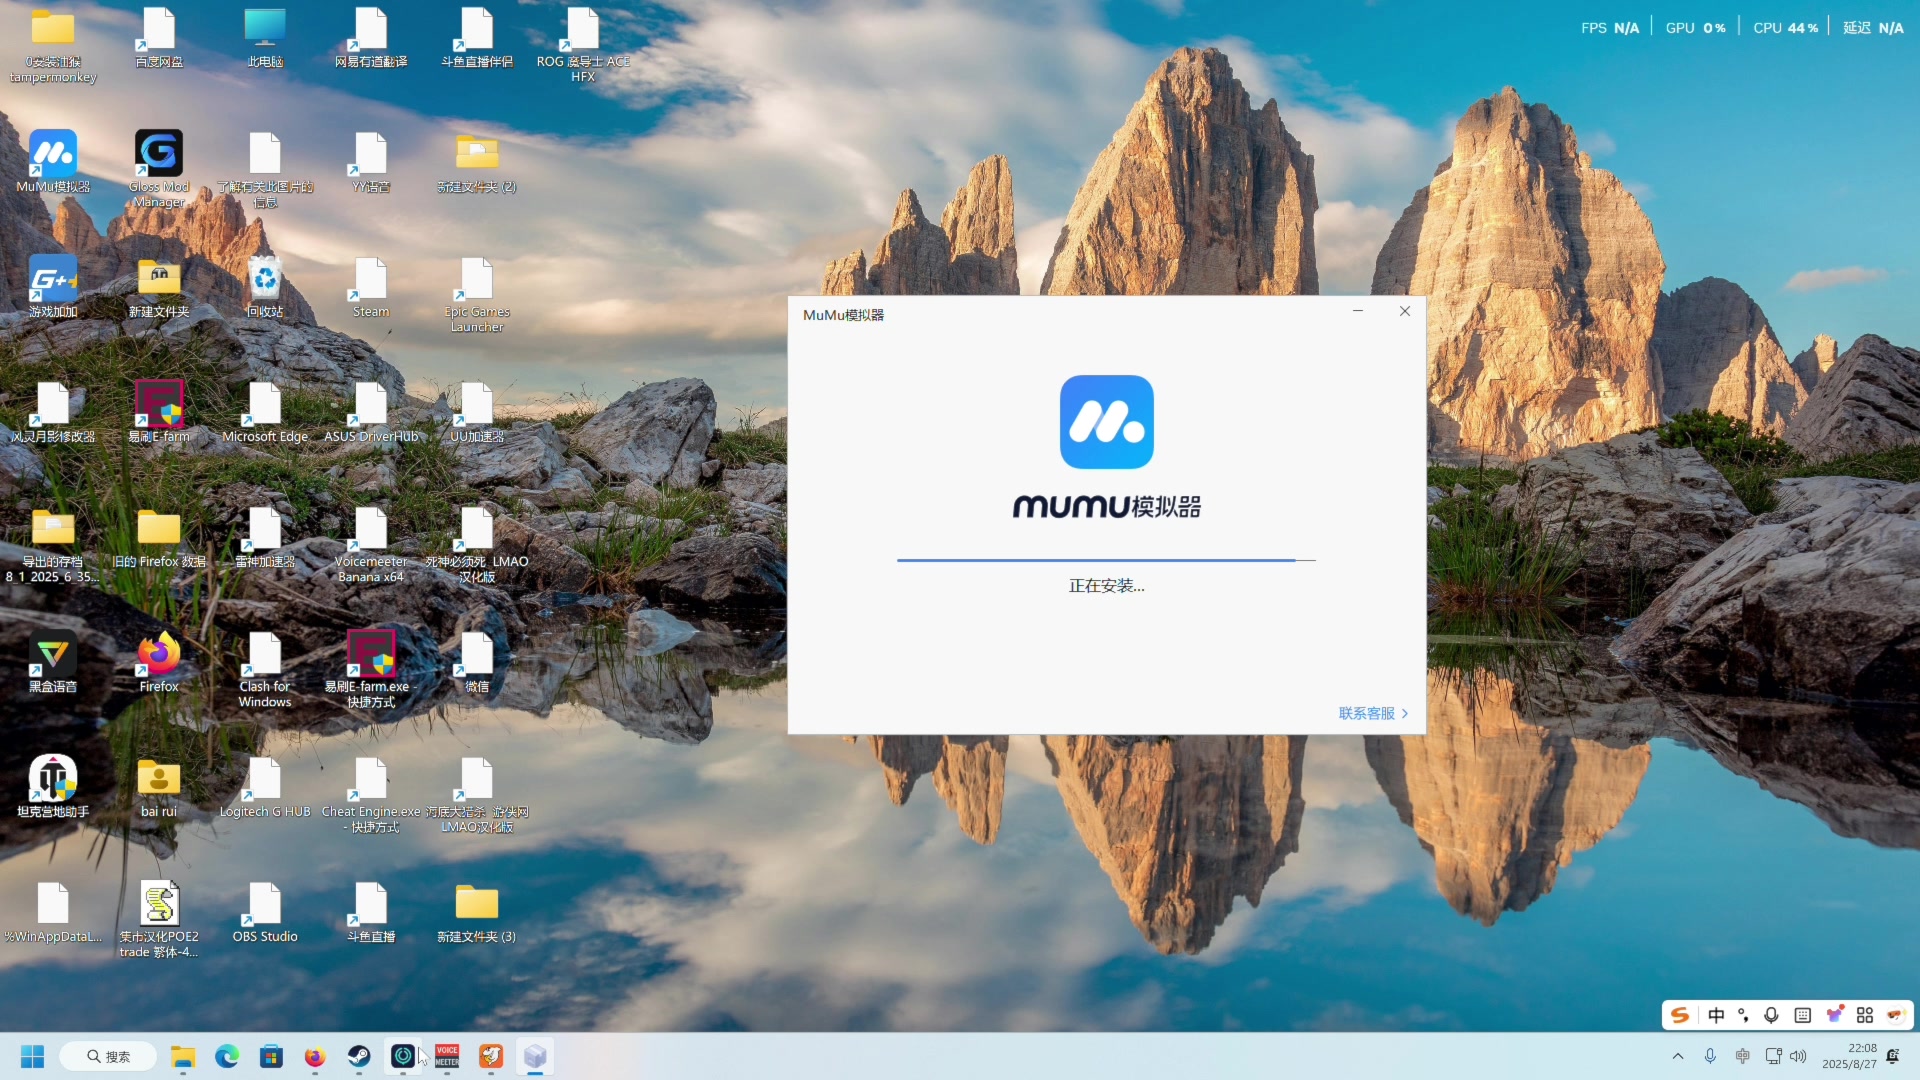Open Steam from the taskbar

(x=359, y=1056)
